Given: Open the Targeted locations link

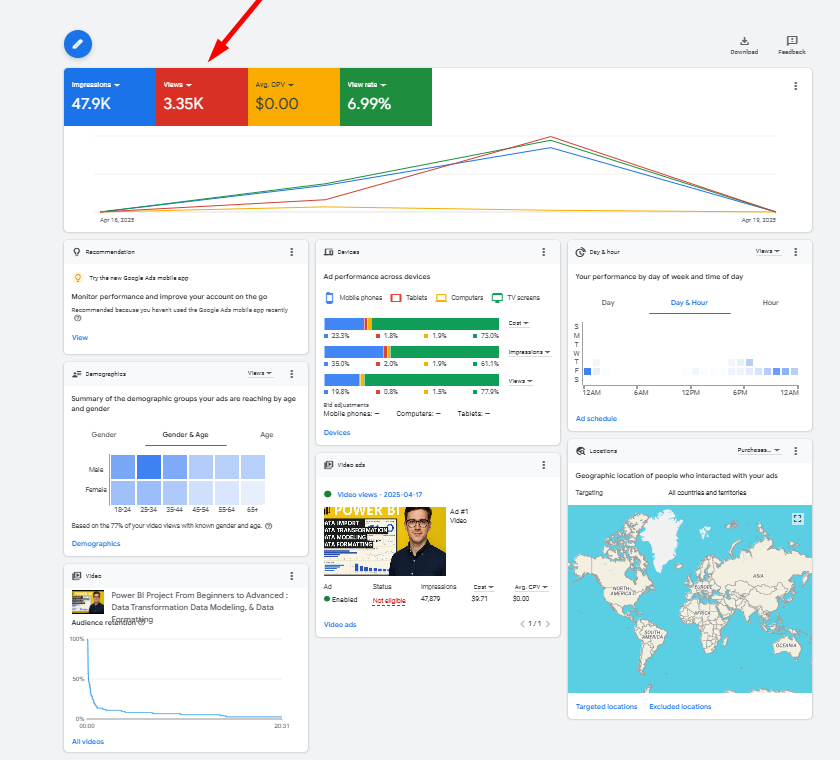Looking at the screenshot, I should click(x=606, y=707).
